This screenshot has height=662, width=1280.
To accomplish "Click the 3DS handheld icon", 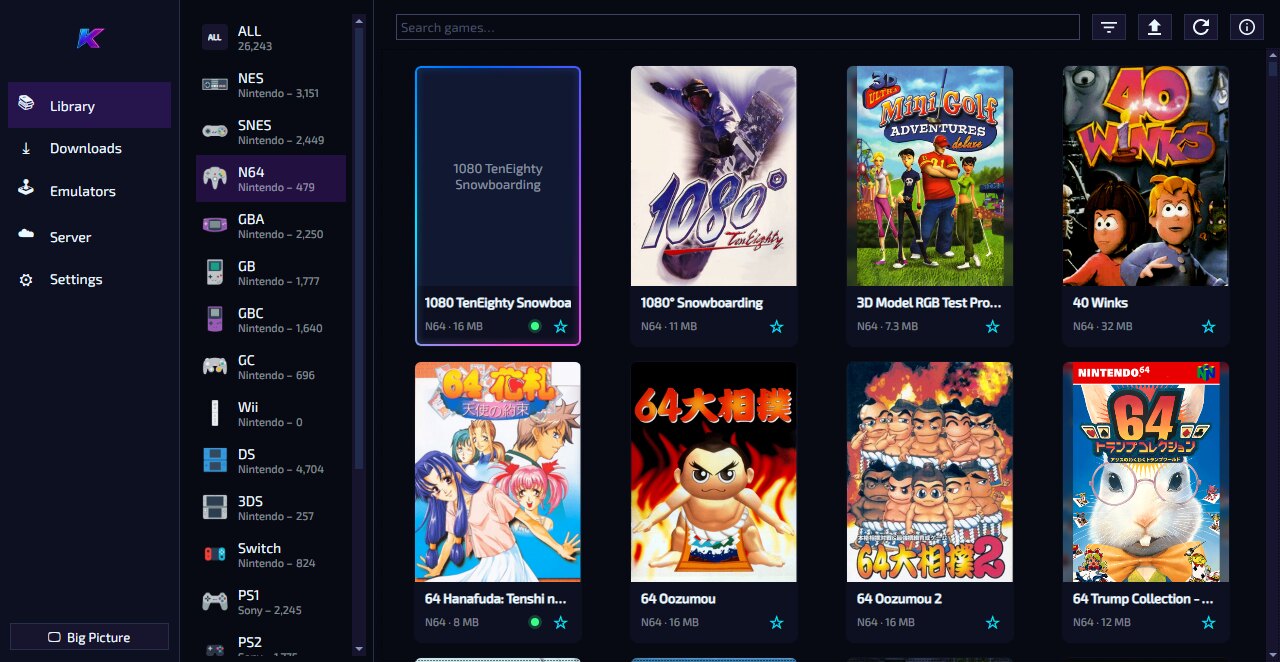I will click(214, 508).
